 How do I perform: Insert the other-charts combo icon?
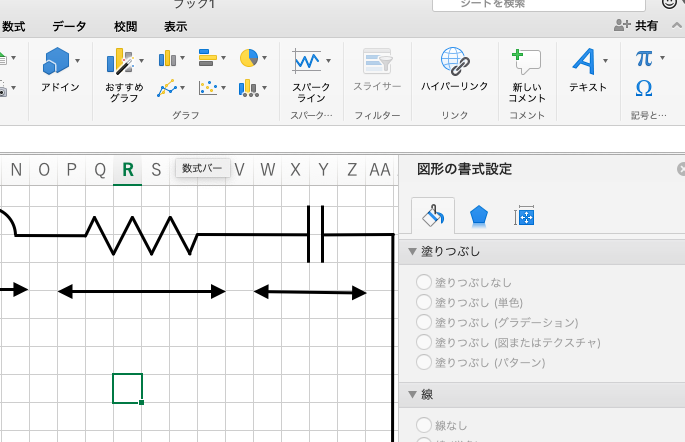point(248,88)
